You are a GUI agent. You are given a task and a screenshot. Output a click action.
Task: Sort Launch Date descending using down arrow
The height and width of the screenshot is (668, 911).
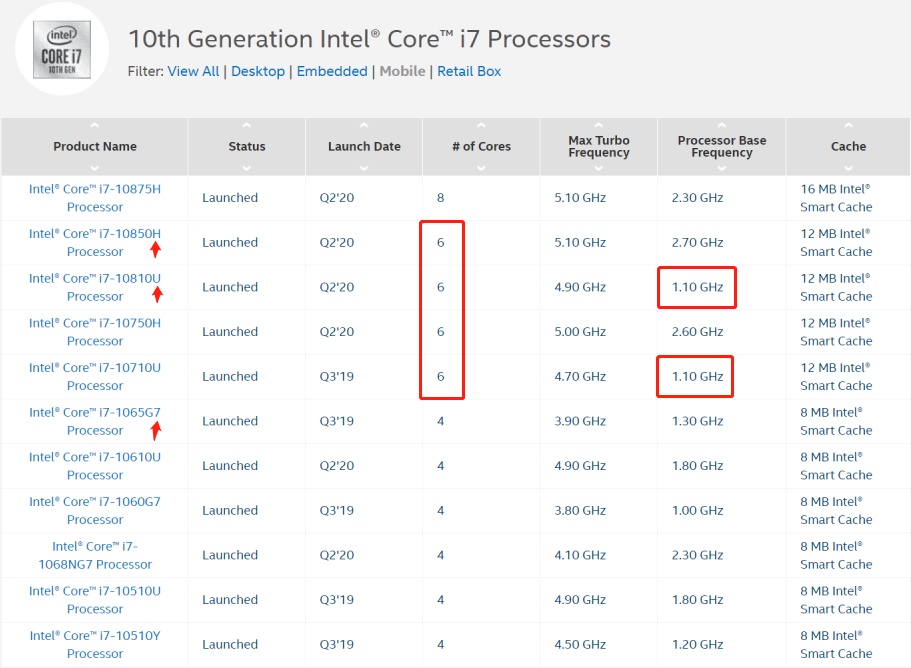coord(364,168)
